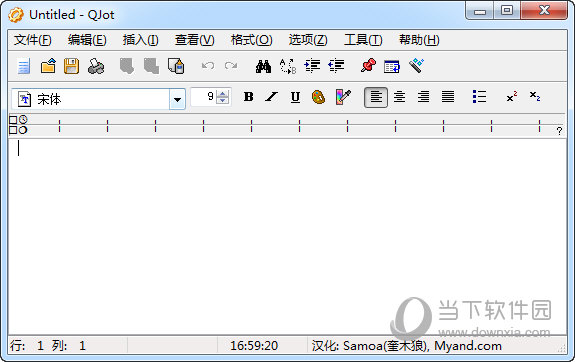Open the 格式(O) menu
This screenshot has width=575, height=362.
(252, 40)
